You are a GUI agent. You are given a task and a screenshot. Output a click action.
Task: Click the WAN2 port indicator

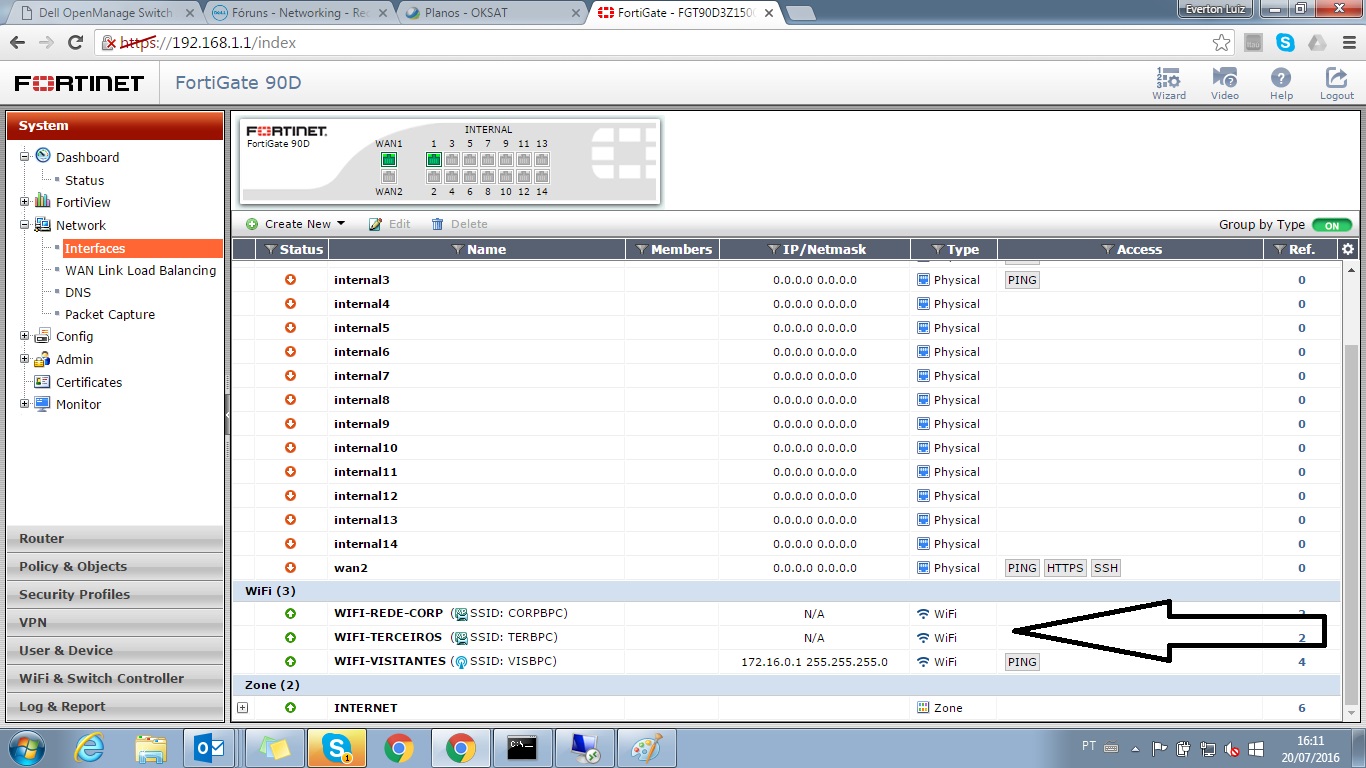(389, 177)
